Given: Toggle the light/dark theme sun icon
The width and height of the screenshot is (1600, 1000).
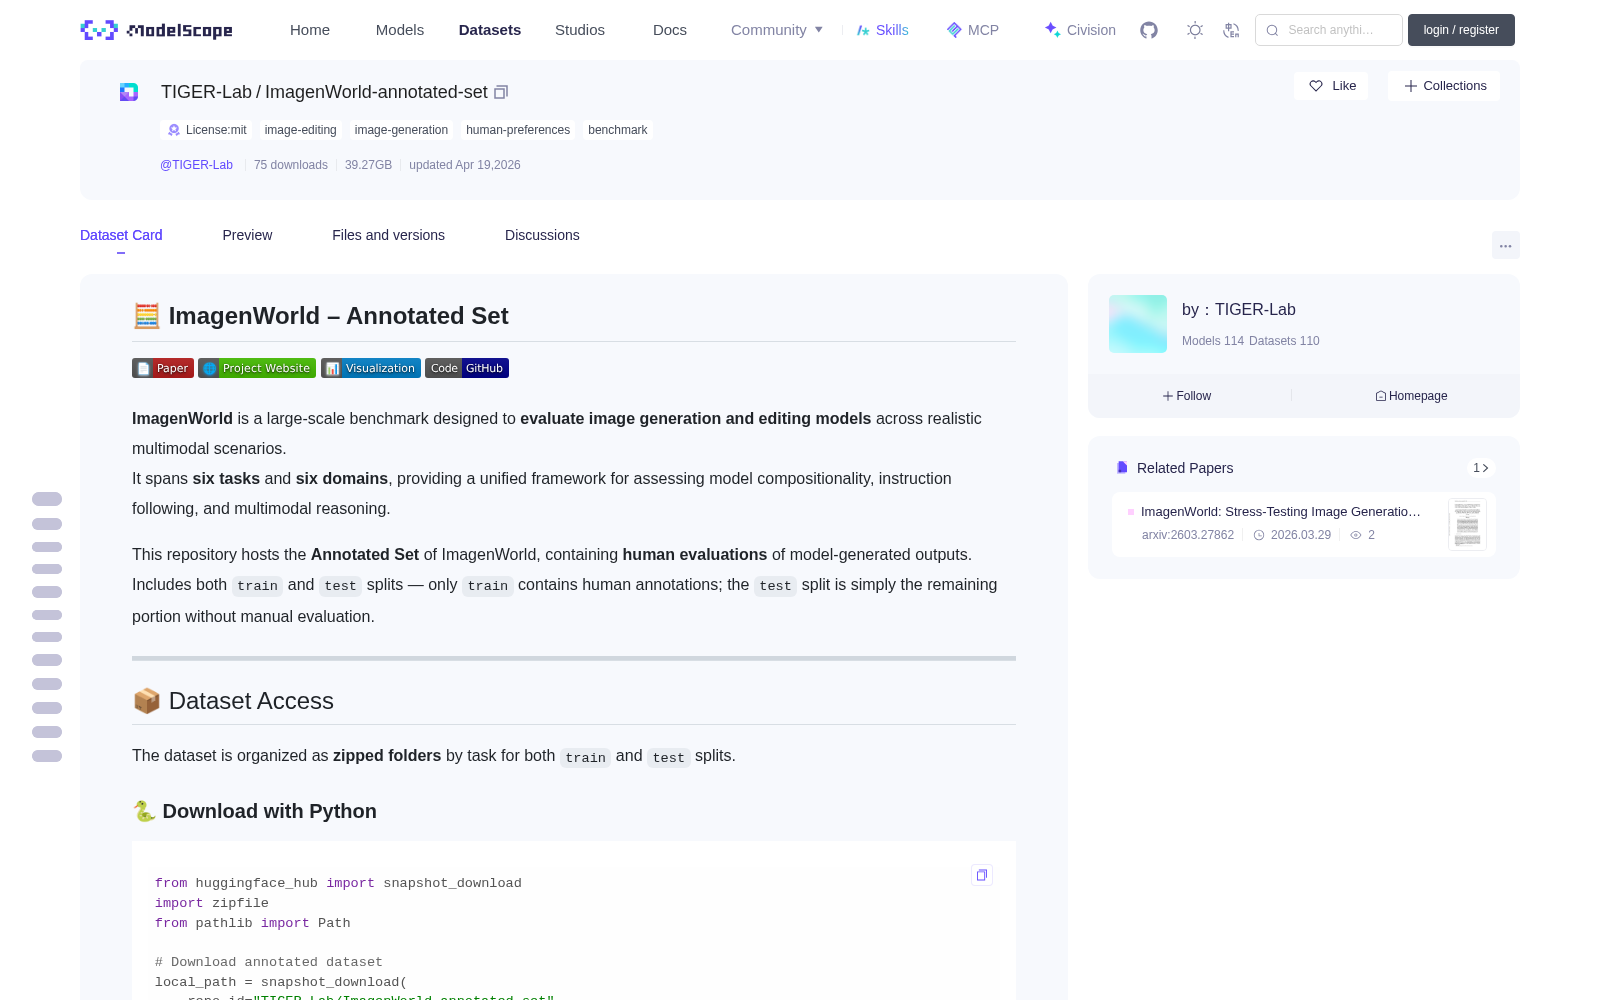Looking at the screenshot, I should tap(1195, 30).
